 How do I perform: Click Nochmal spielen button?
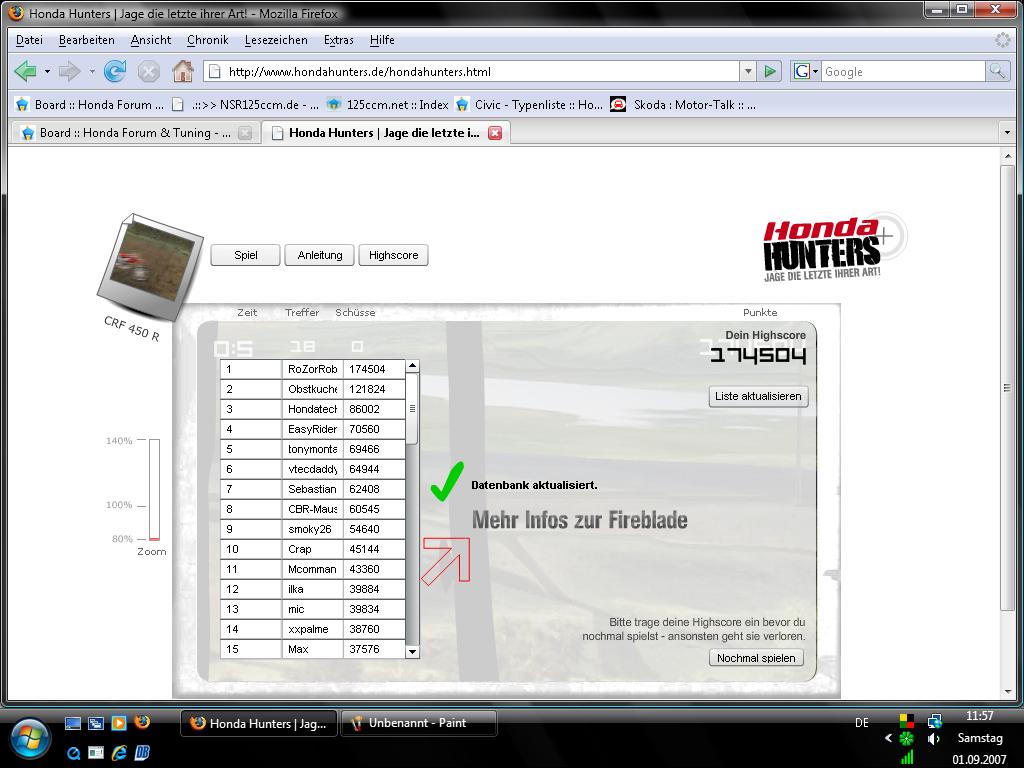(756, 658)
